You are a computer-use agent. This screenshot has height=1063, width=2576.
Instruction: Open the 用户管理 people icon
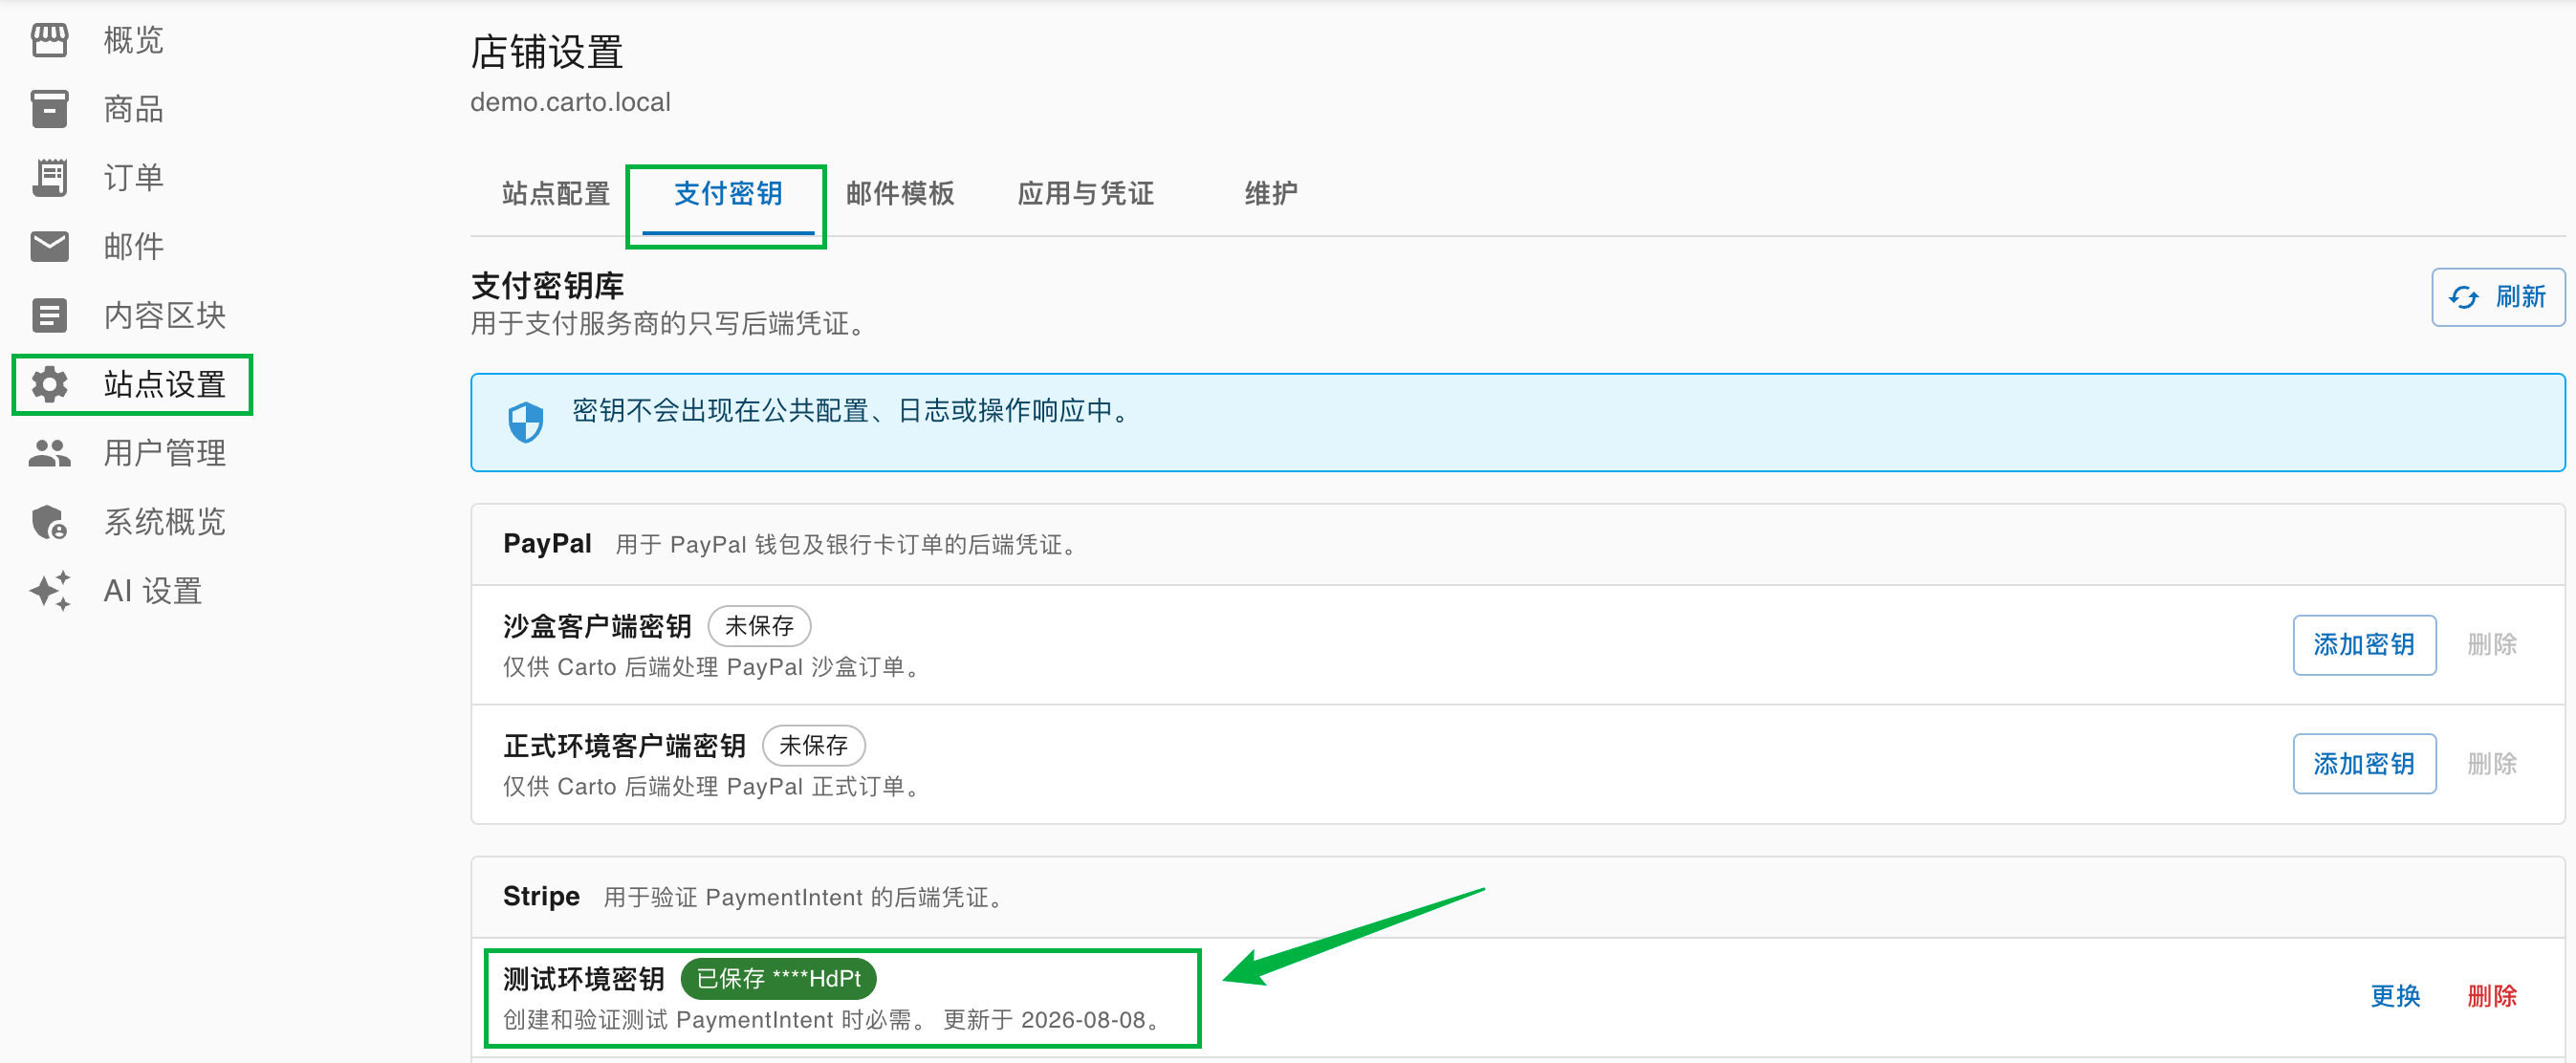49,453
